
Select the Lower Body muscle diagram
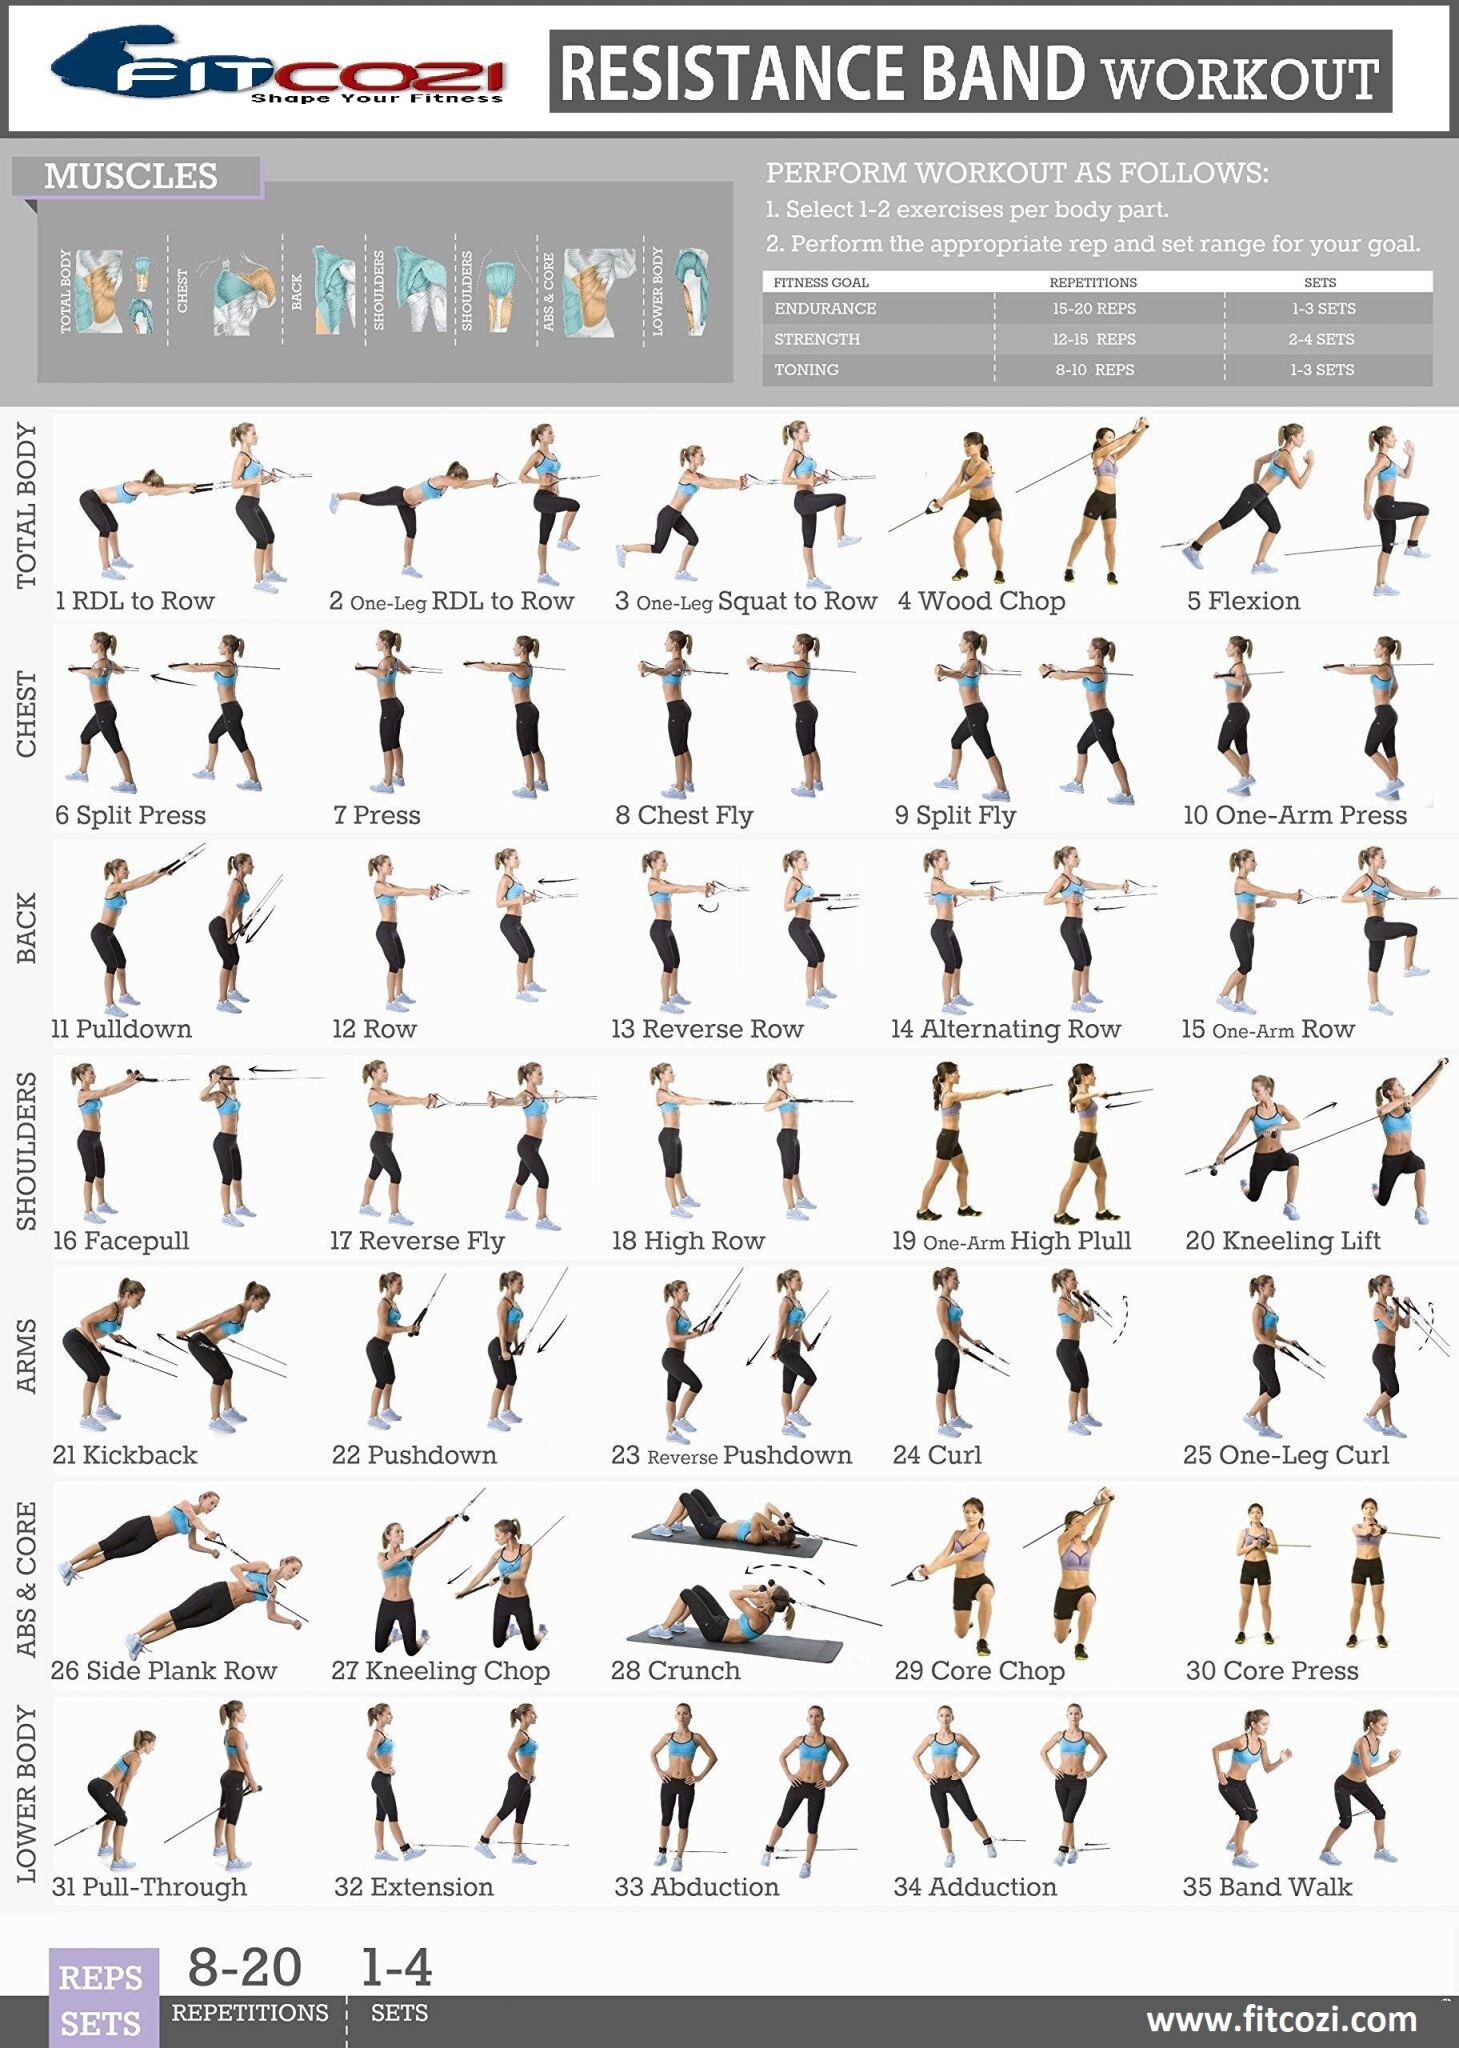(691, 292)
